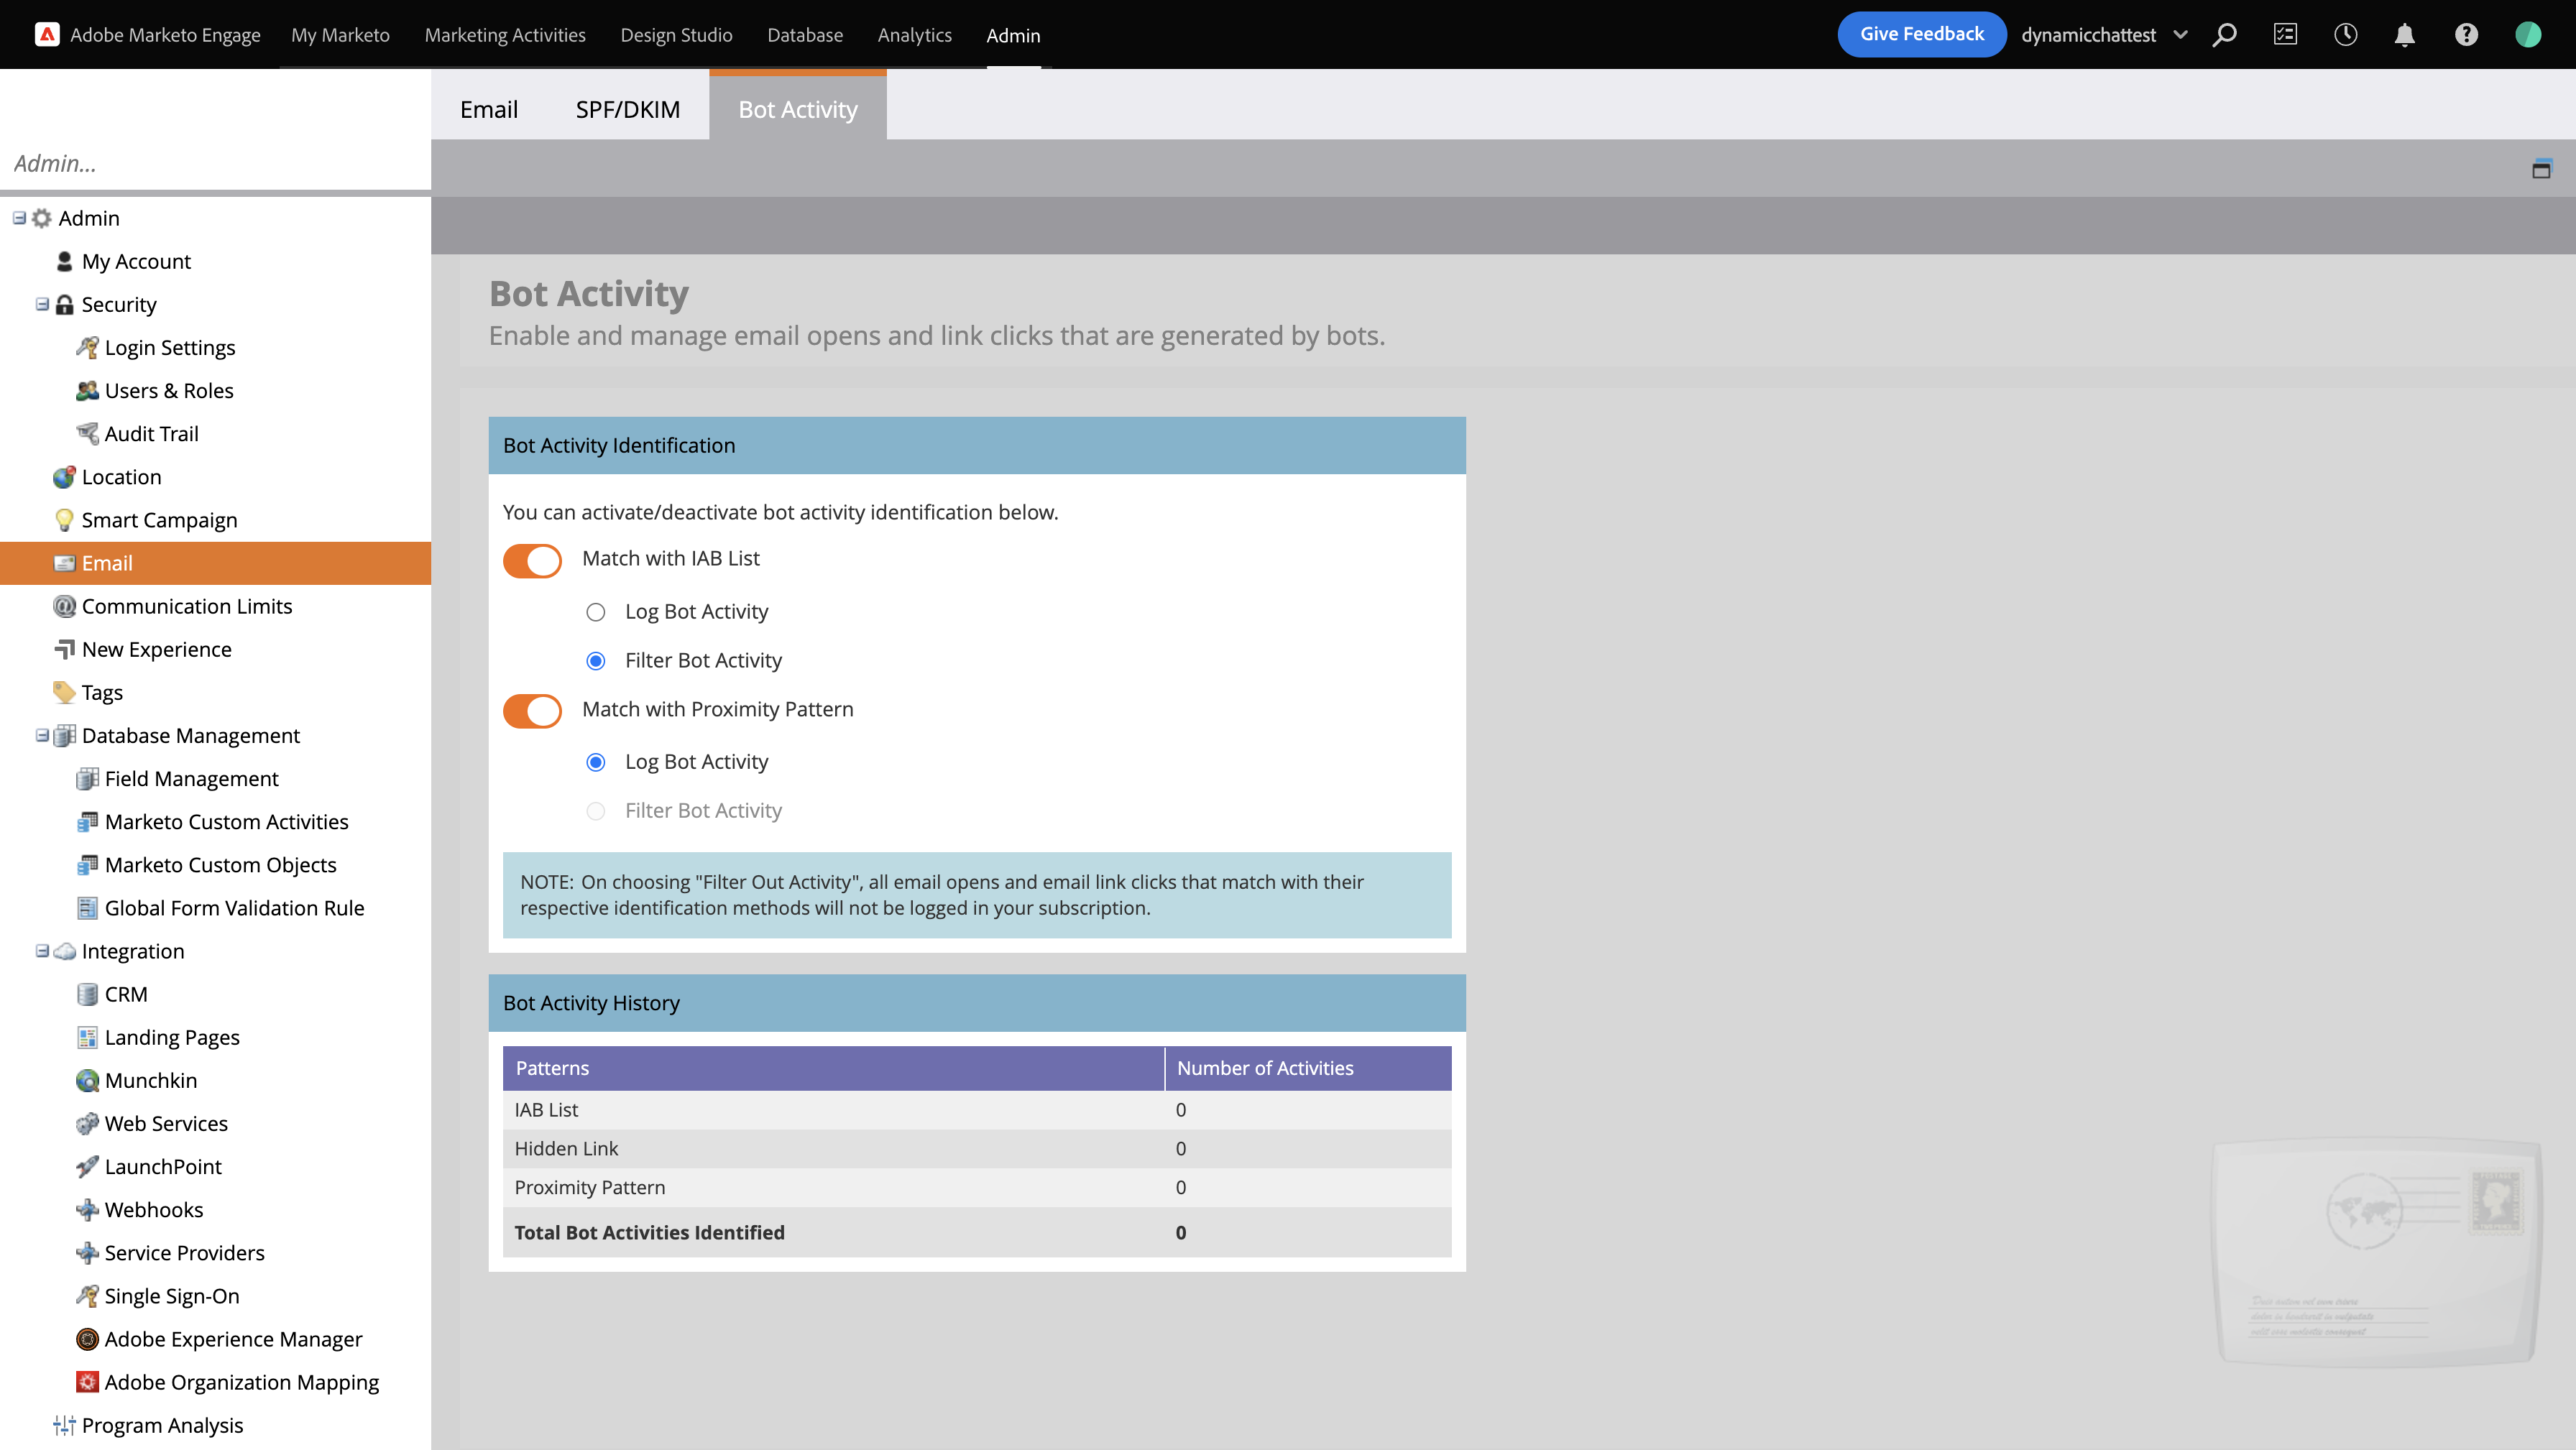Open Users & Roles from the tree
This screenshot has width=2576, height=1450.
[x=168, y=390]
